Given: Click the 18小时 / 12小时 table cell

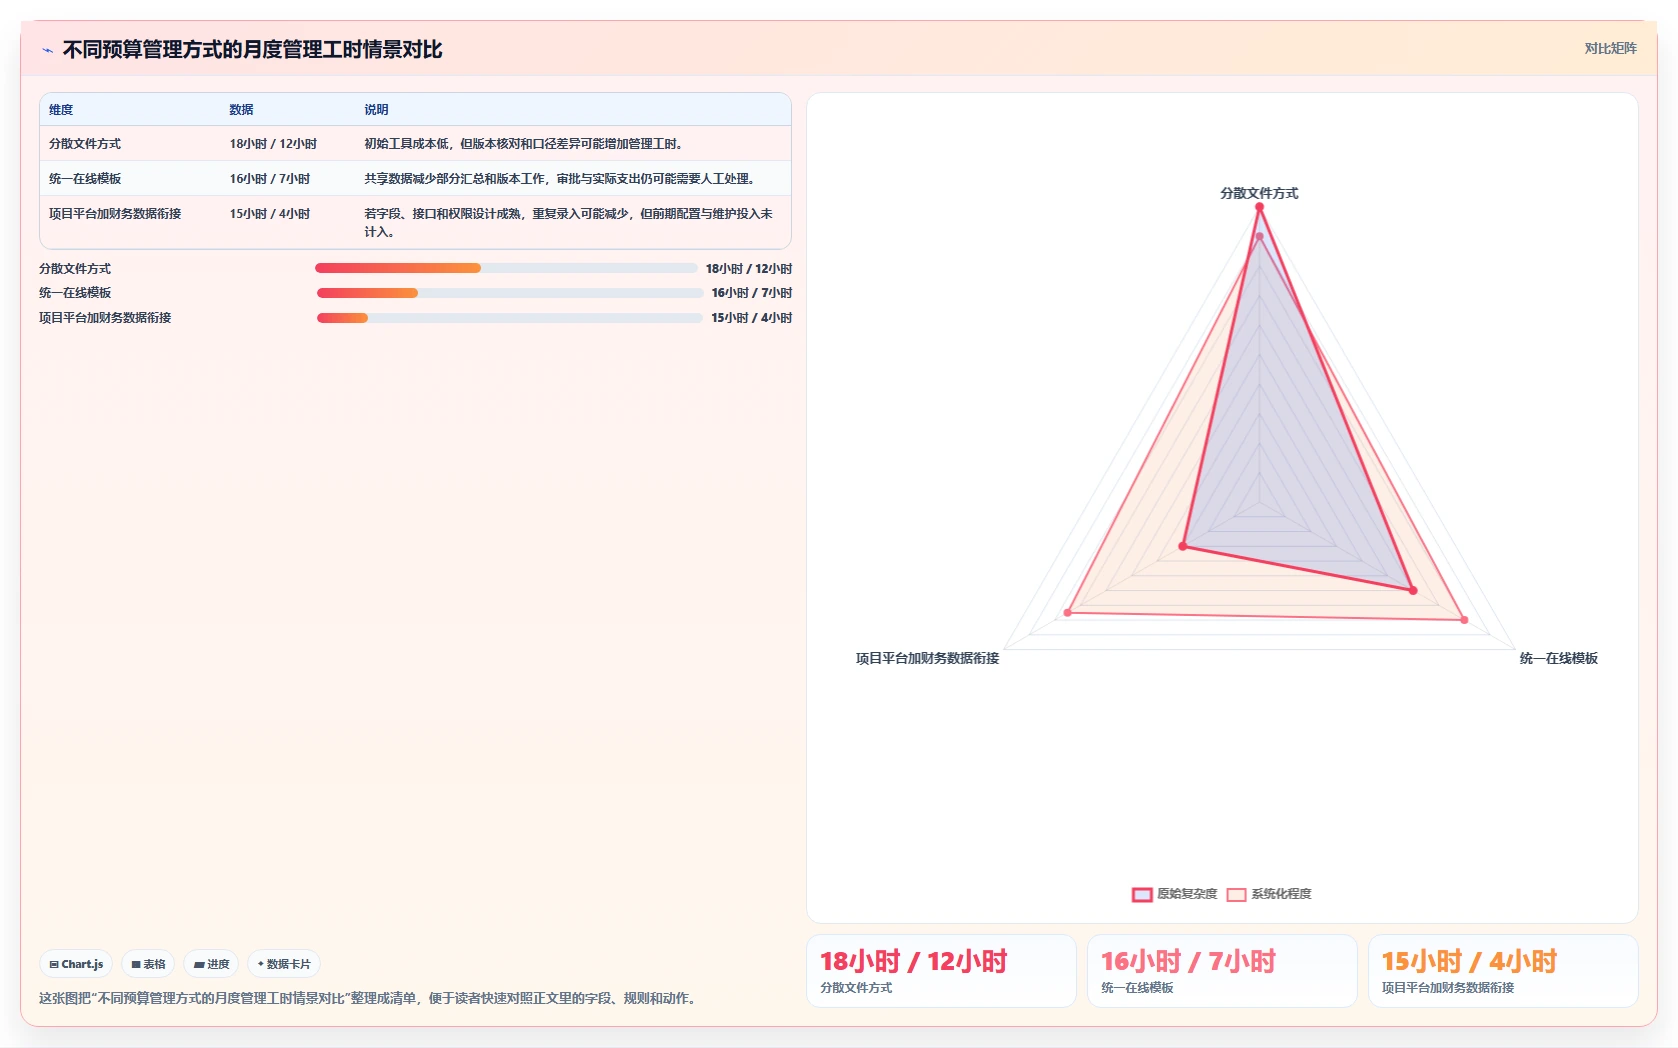Looking at the screenshot, I should [x=273, y=144].
